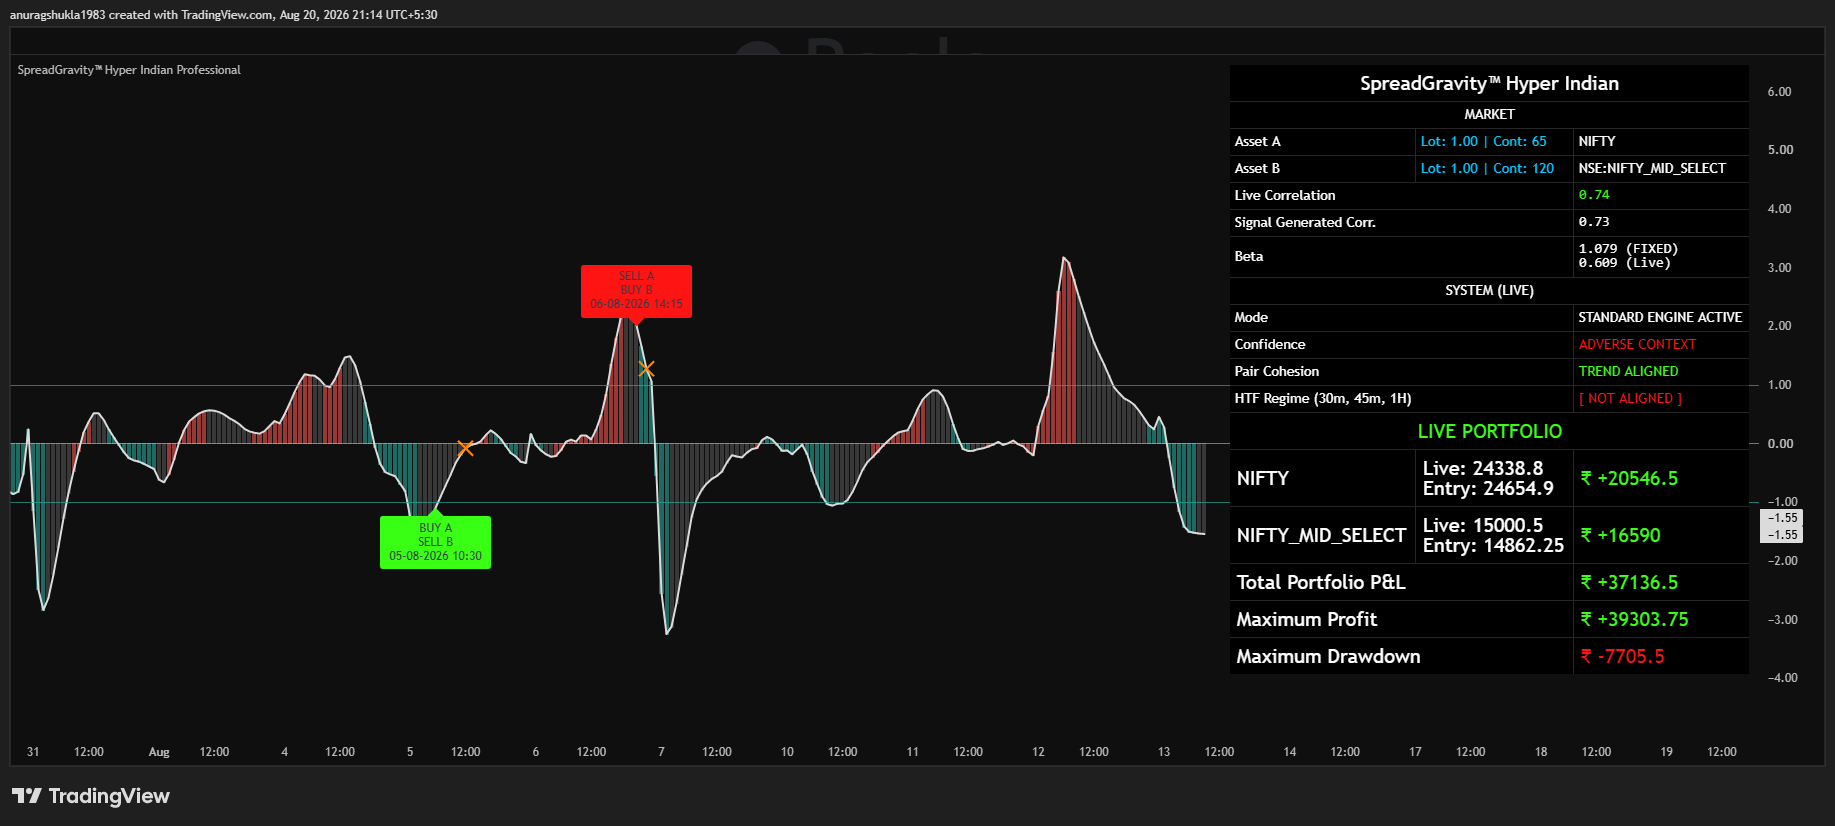Viewport: 1835px width, 826px height.
Task: Click the SpreadGravity Hyper Indian Professional indicator title
Action: click(129, 70)
